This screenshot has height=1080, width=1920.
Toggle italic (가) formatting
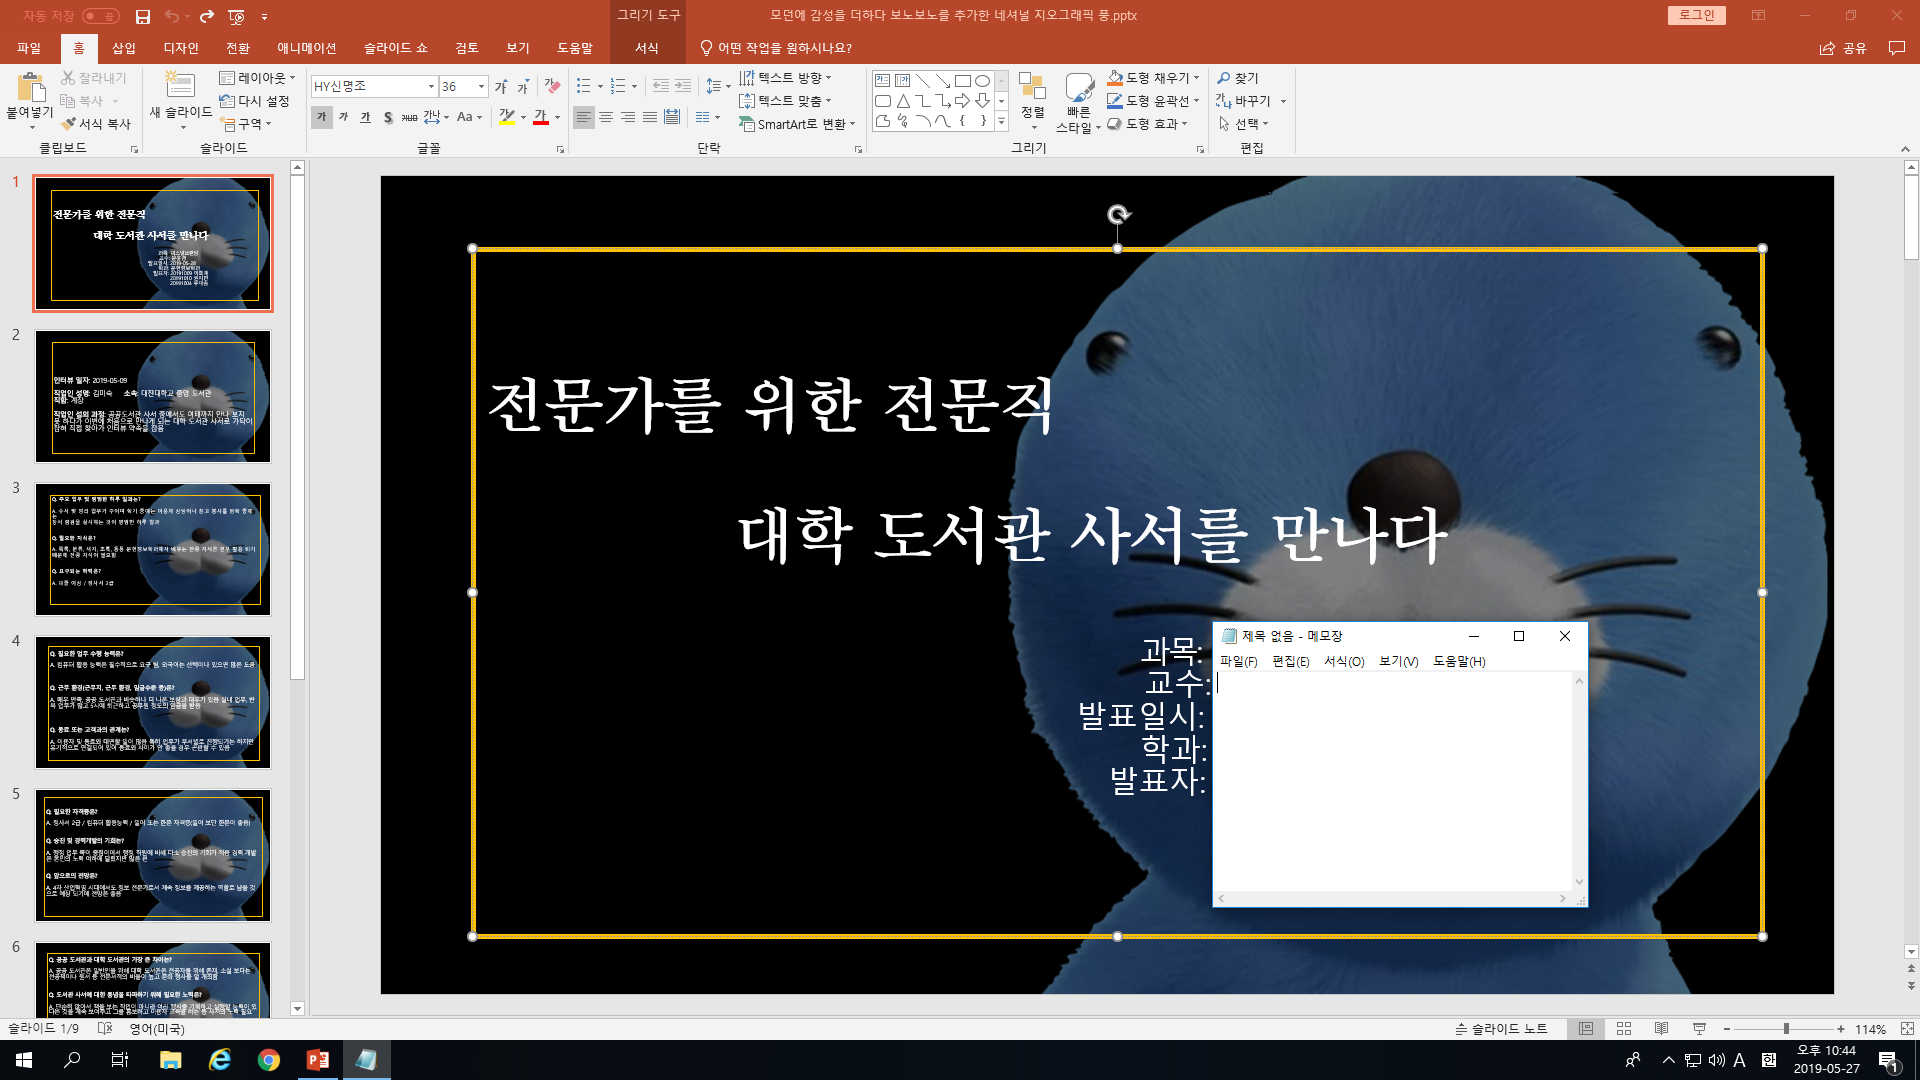pos(343,117)
